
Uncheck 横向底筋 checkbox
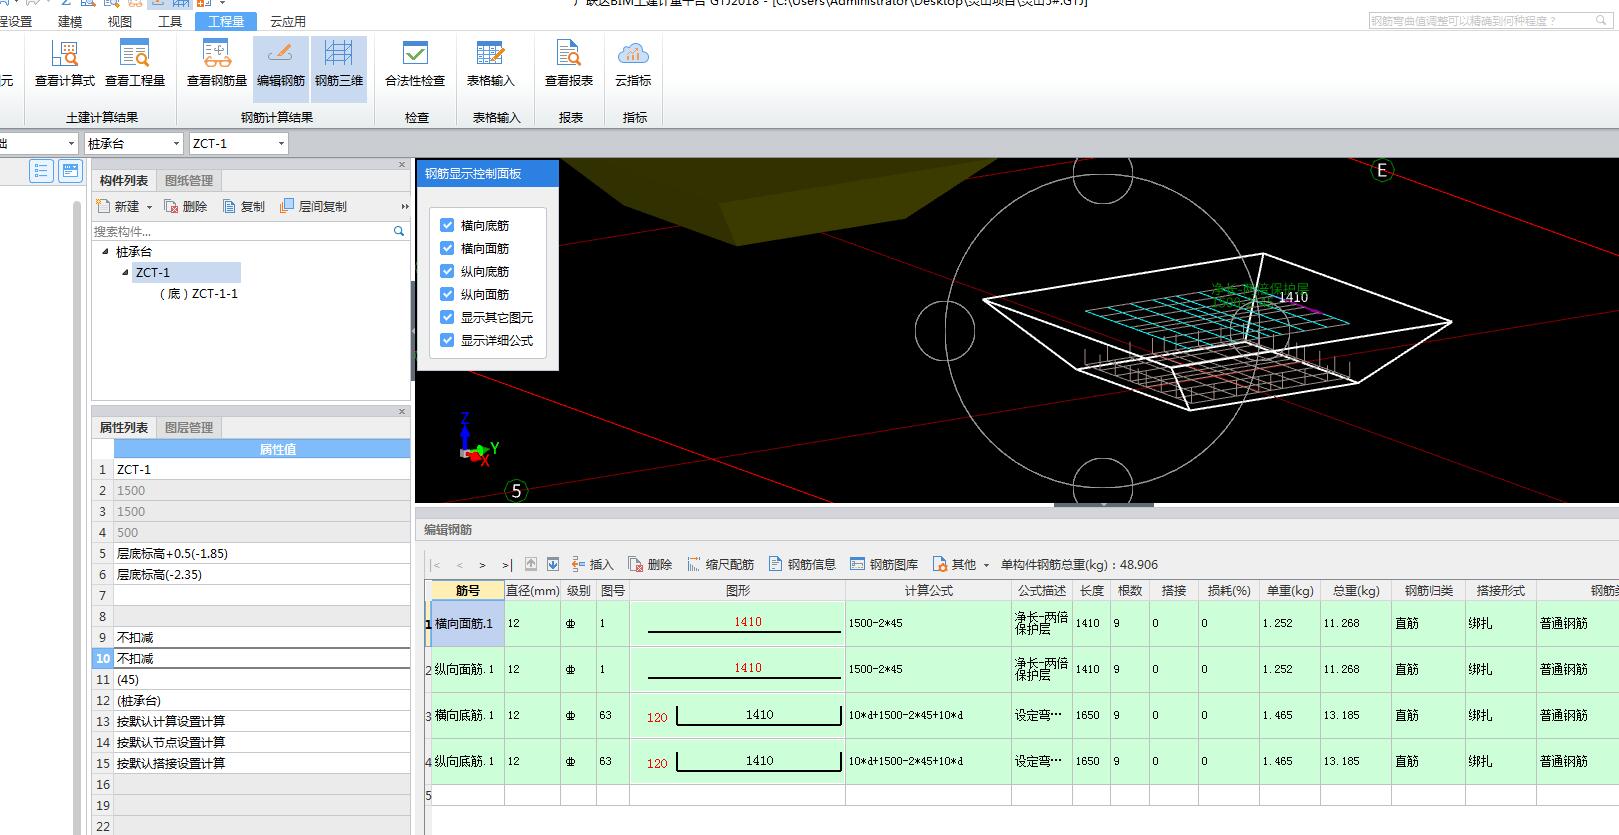point(447,226)
